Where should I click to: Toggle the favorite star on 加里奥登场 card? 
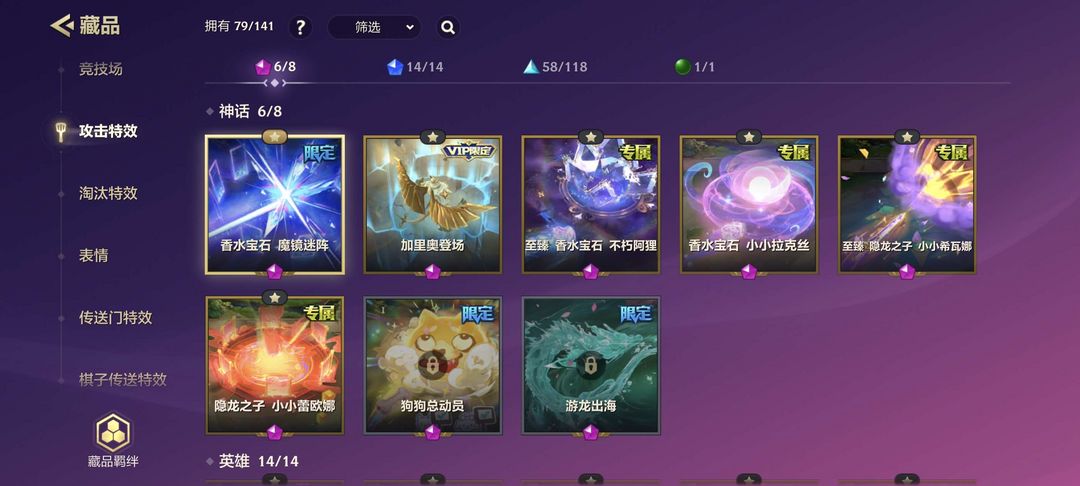433,137
